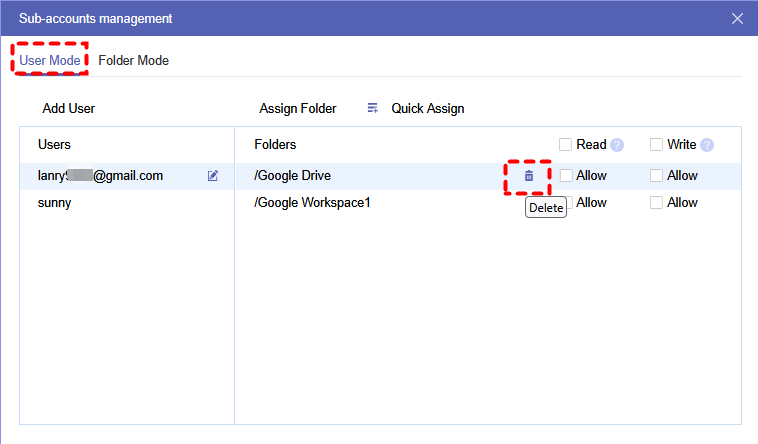Close the Sub-accounts management dialog
Screen dimensions: 758x444
pos(737,18)
